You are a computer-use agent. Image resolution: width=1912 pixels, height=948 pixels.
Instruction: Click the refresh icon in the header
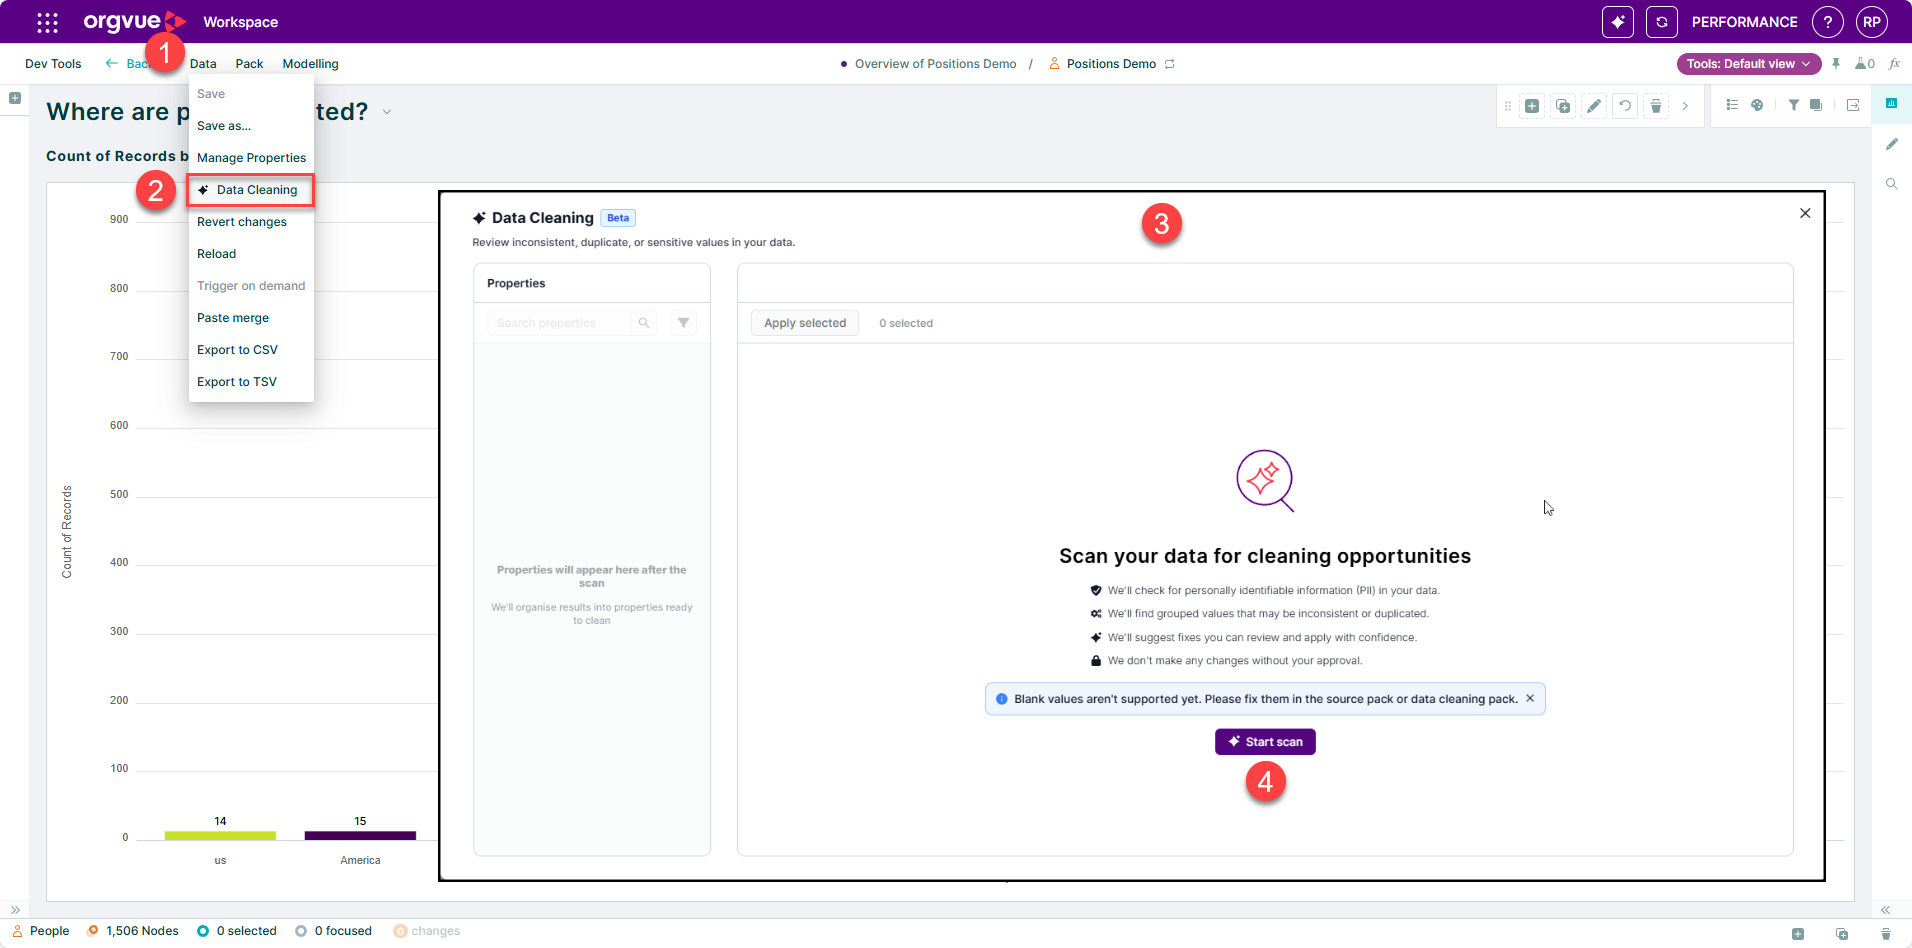pyautogui.click(x=1661, y=22)
